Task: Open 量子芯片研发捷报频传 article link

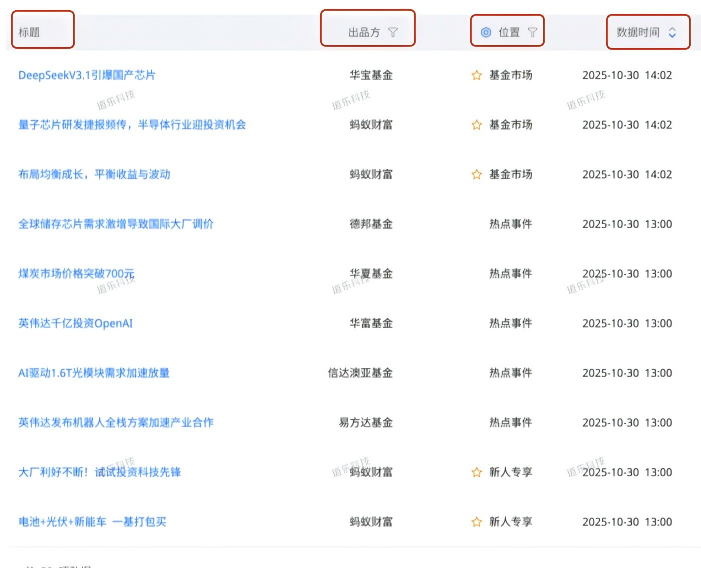Action: 132,125
